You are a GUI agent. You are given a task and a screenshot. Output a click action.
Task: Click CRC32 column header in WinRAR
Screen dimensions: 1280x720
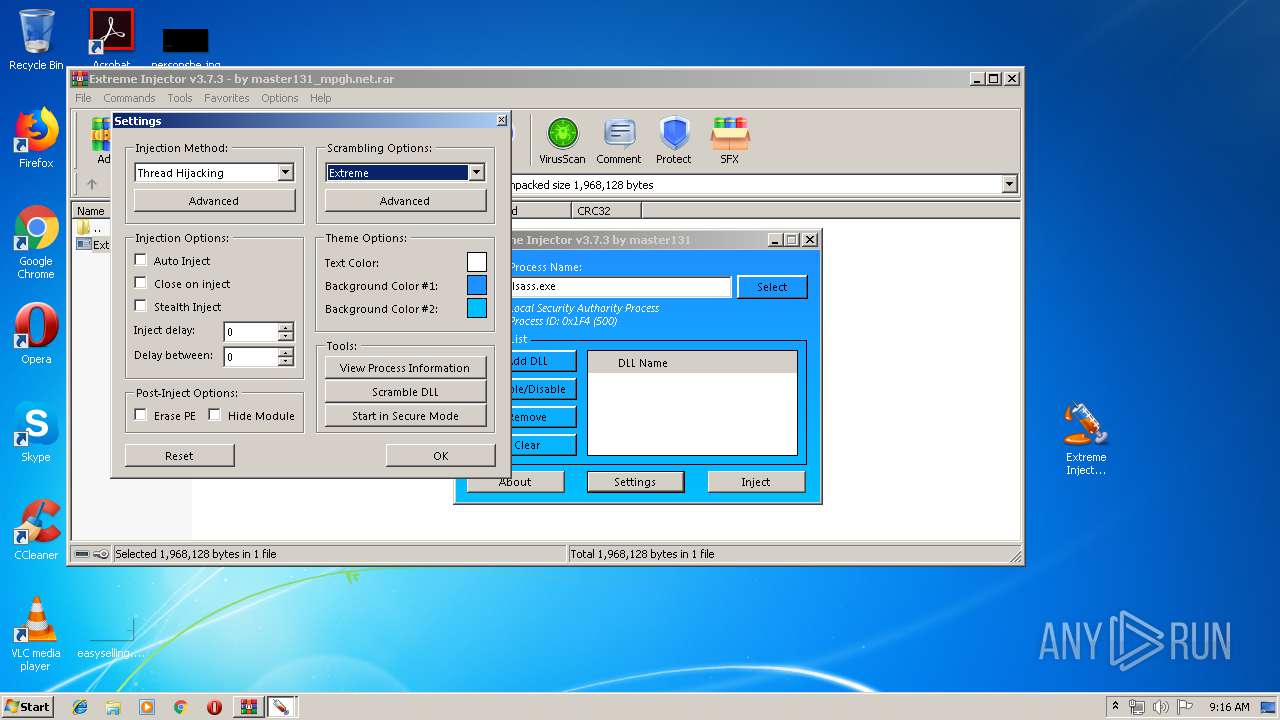tap(607, 211)
